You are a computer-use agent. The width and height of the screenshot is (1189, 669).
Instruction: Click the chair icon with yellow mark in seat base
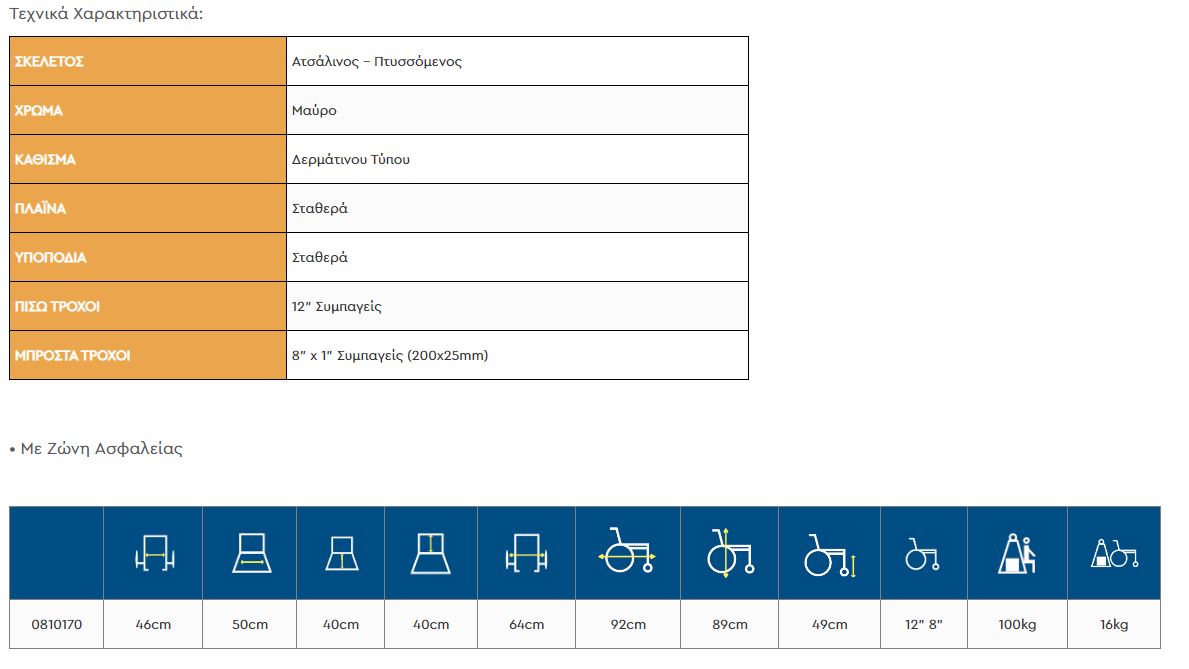(x=341, y=554)
